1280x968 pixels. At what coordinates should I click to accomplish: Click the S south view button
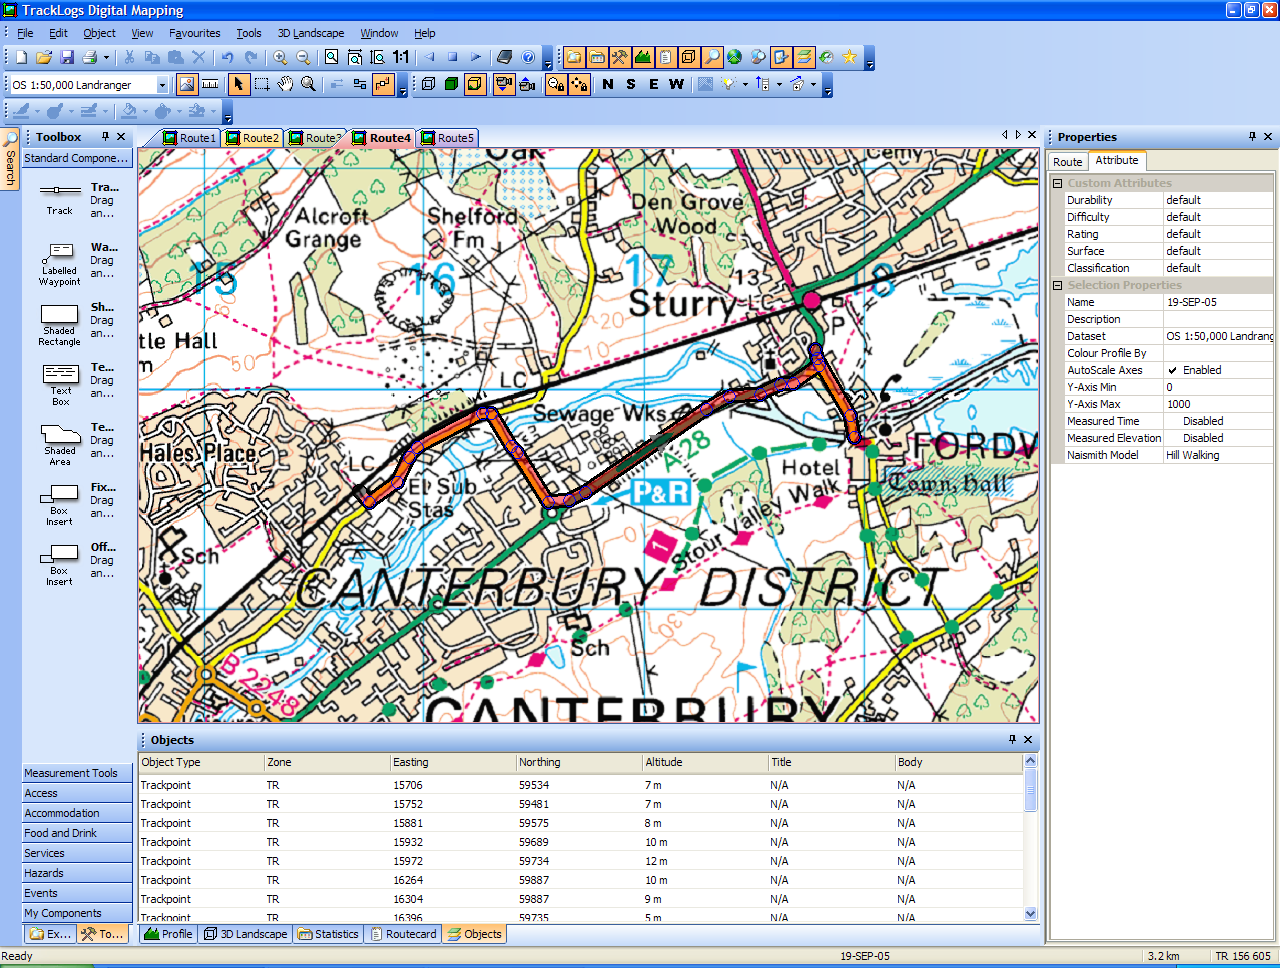point(631,85)
